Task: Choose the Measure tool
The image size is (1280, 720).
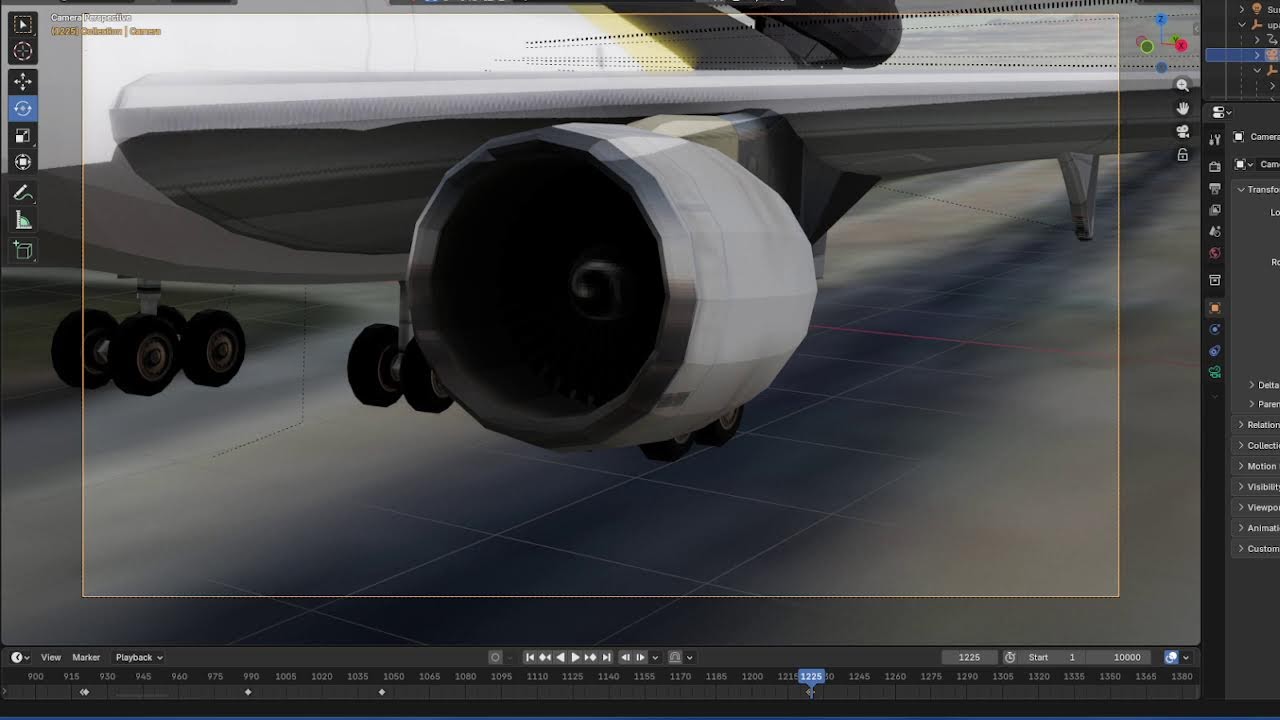Action: pos(23,221)
